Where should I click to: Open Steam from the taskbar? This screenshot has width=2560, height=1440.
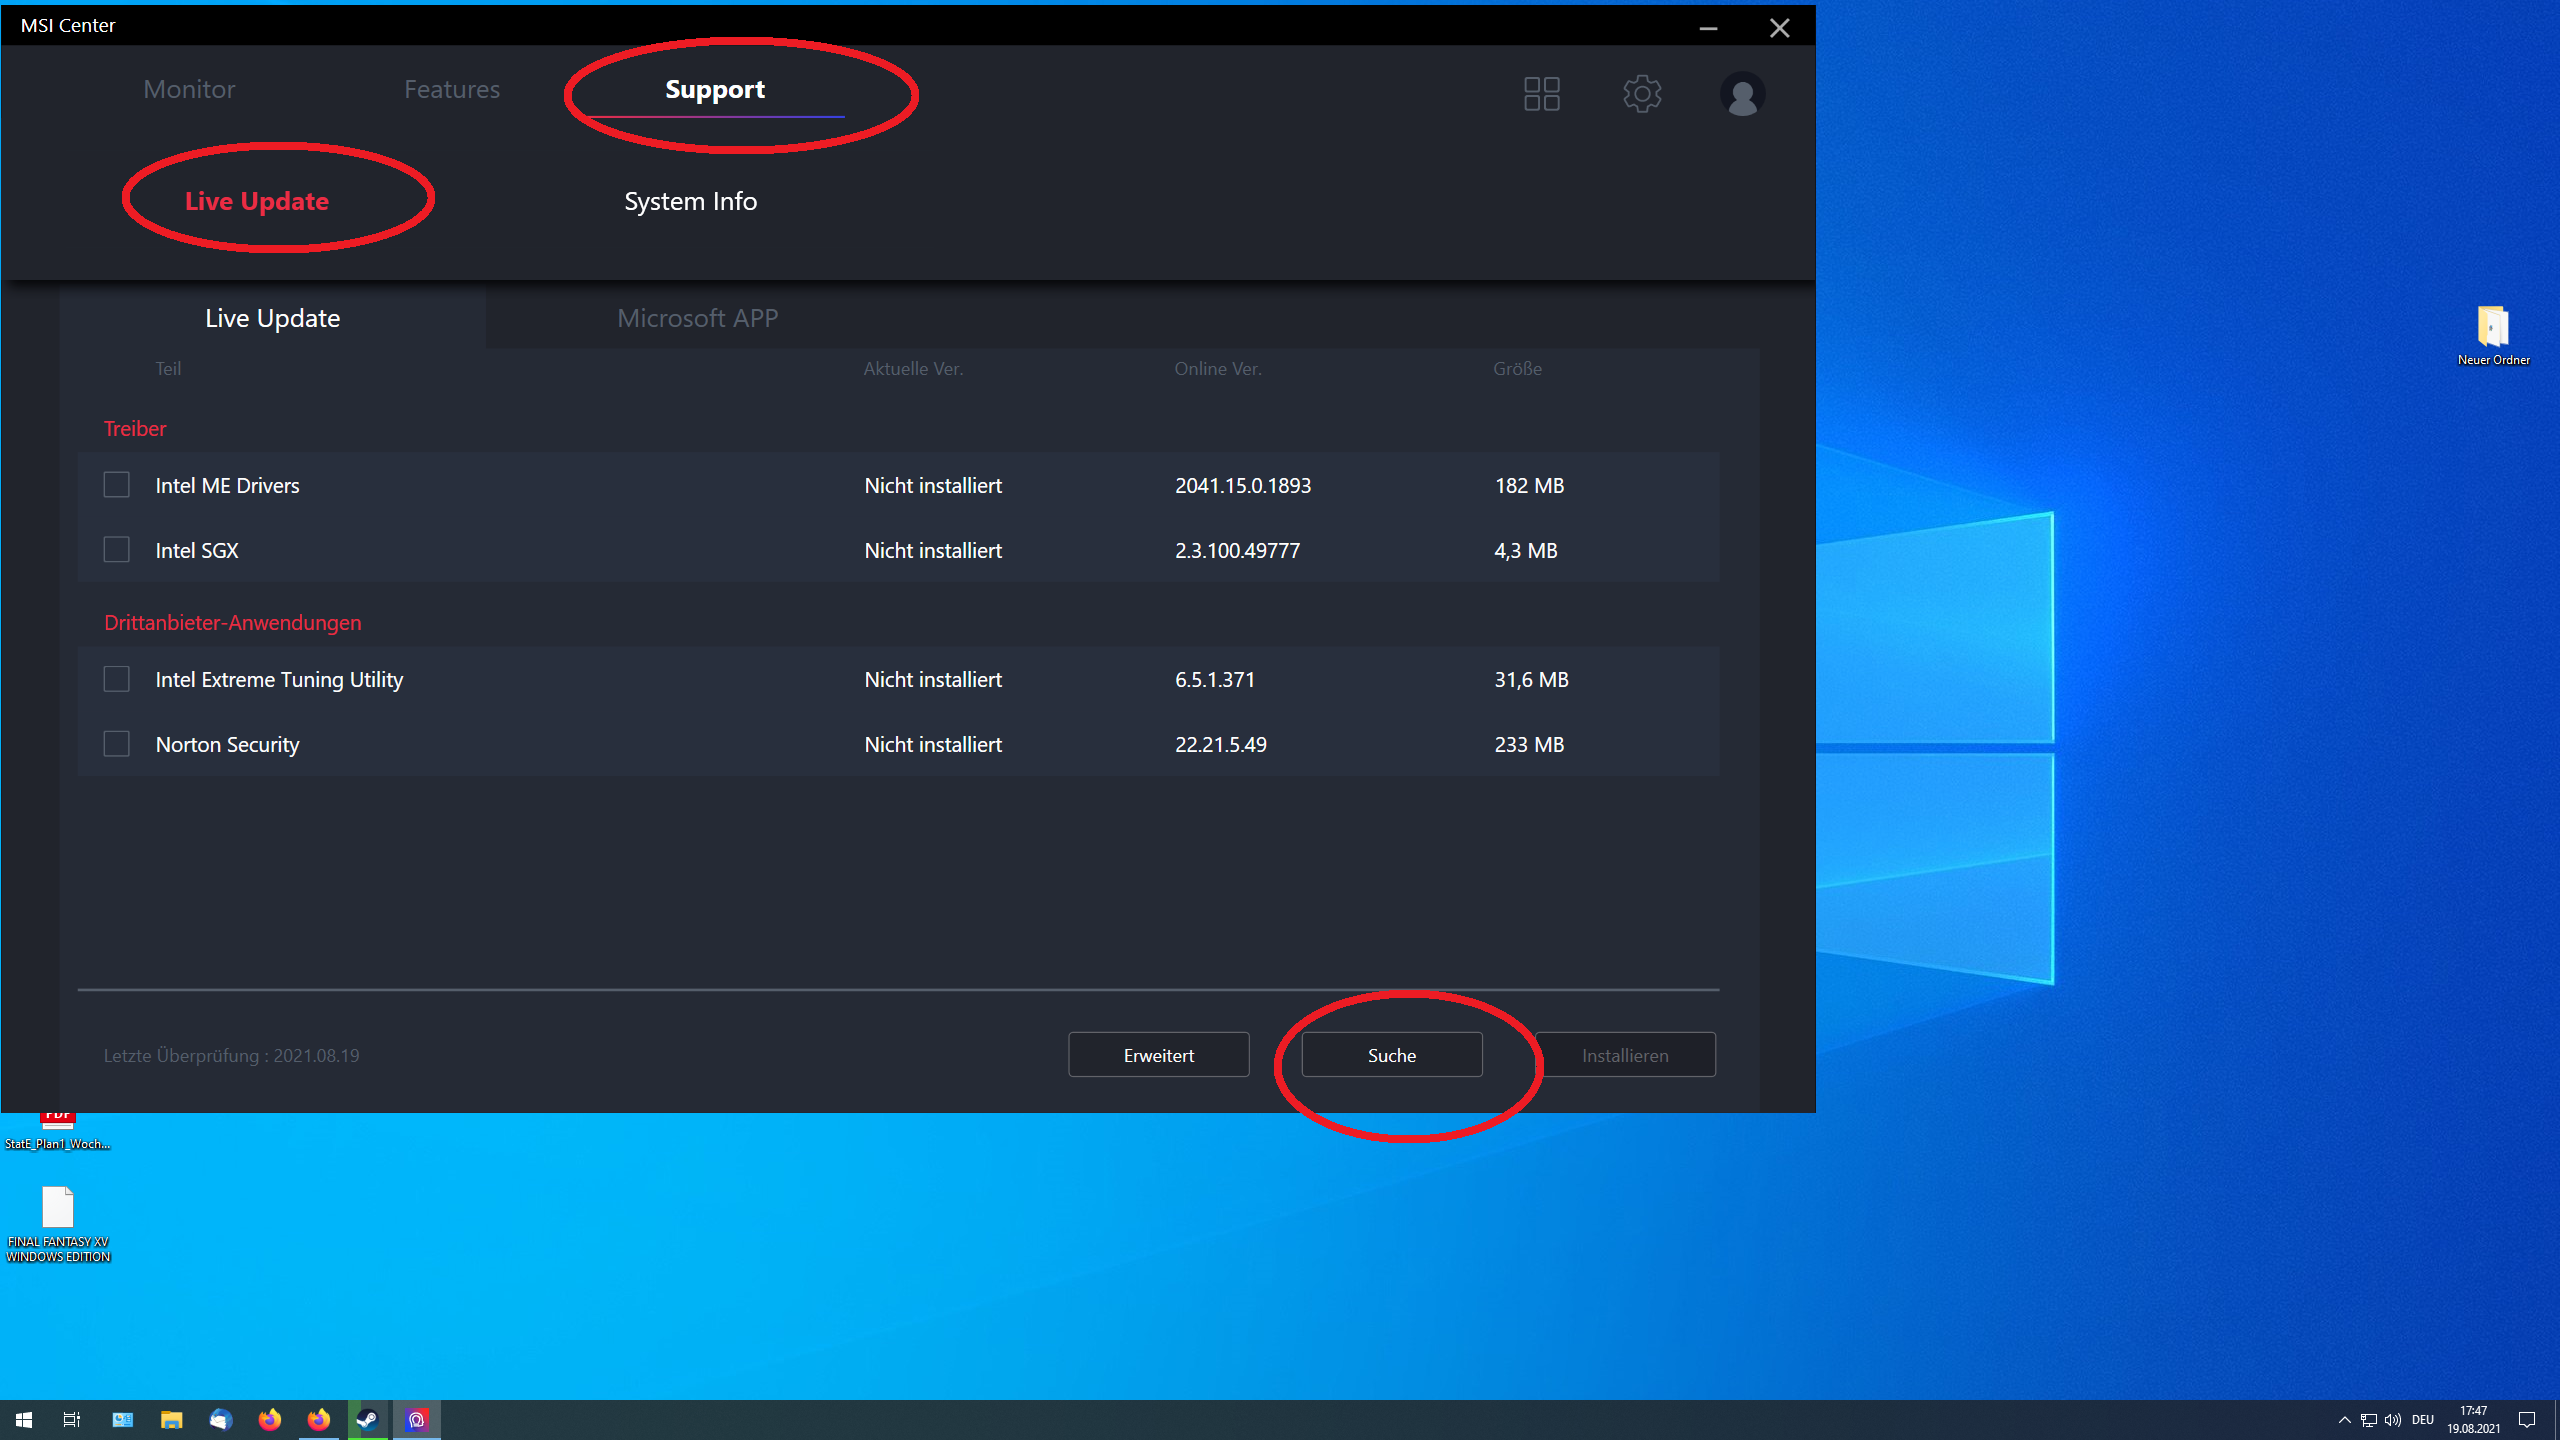pos(367,1419)
